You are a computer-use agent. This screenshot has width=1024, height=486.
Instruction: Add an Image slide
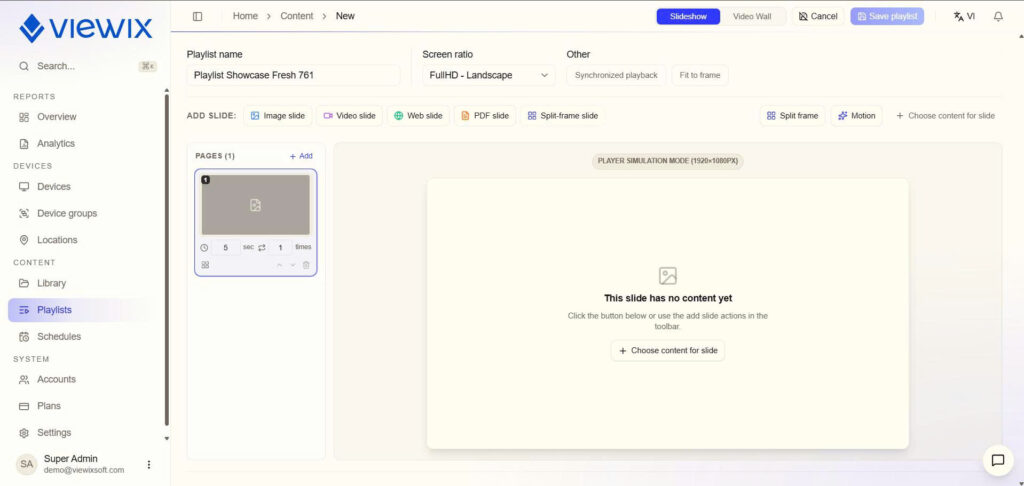278,116
